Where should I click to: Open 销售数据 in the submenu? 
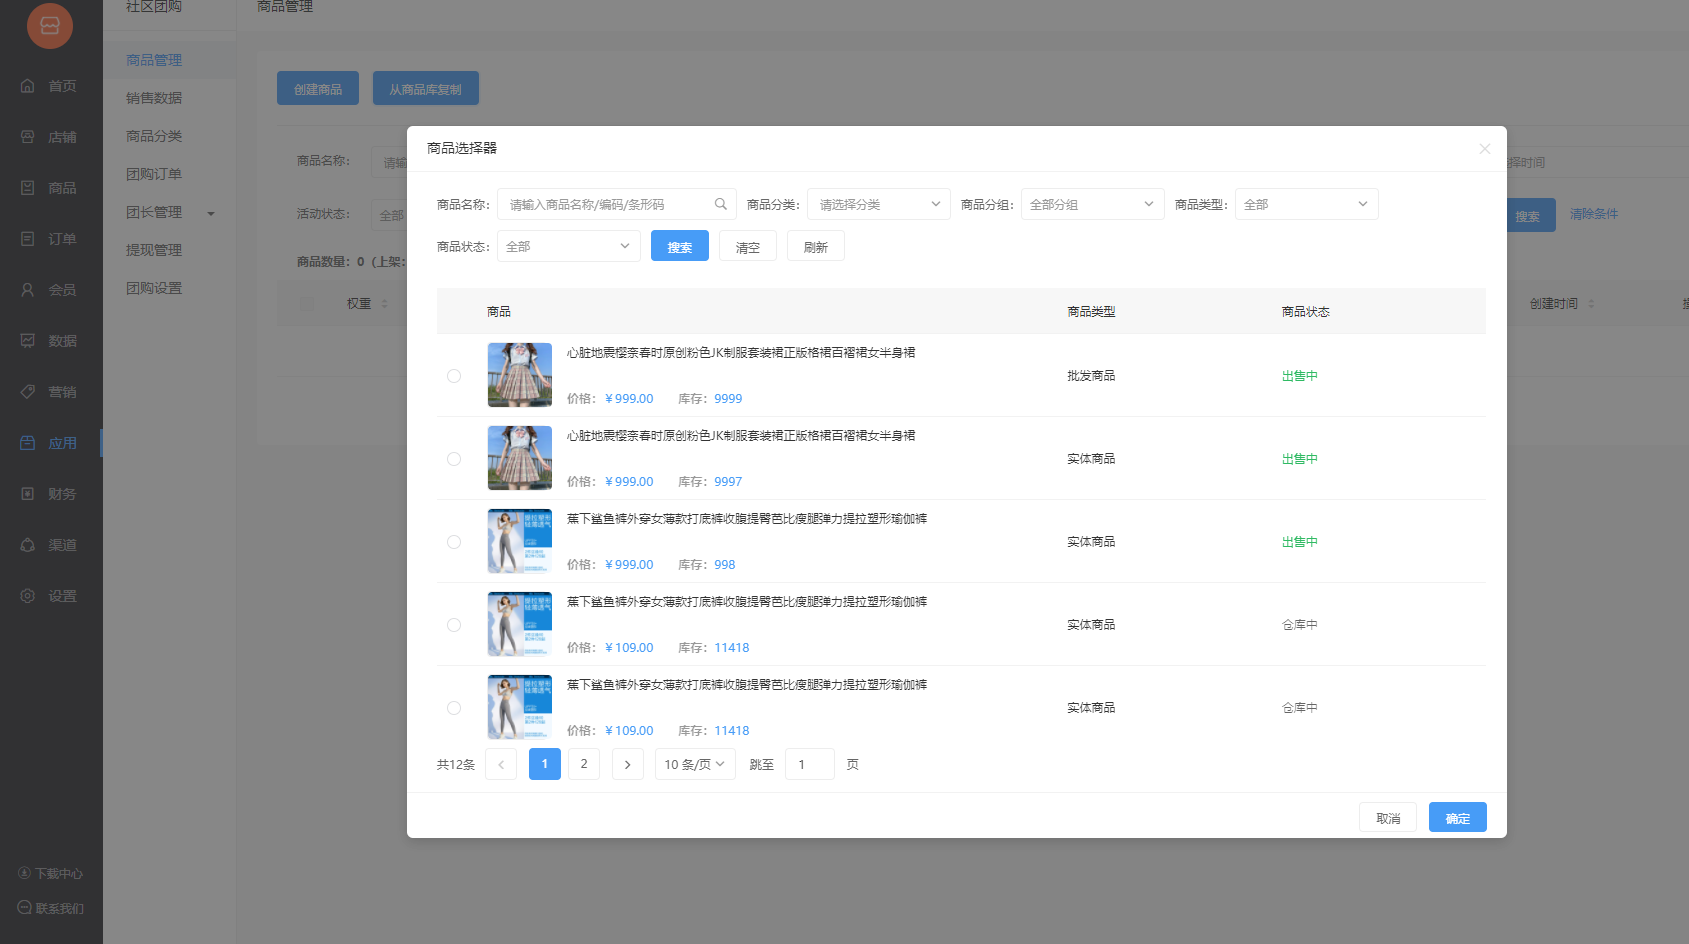[154, 98]
